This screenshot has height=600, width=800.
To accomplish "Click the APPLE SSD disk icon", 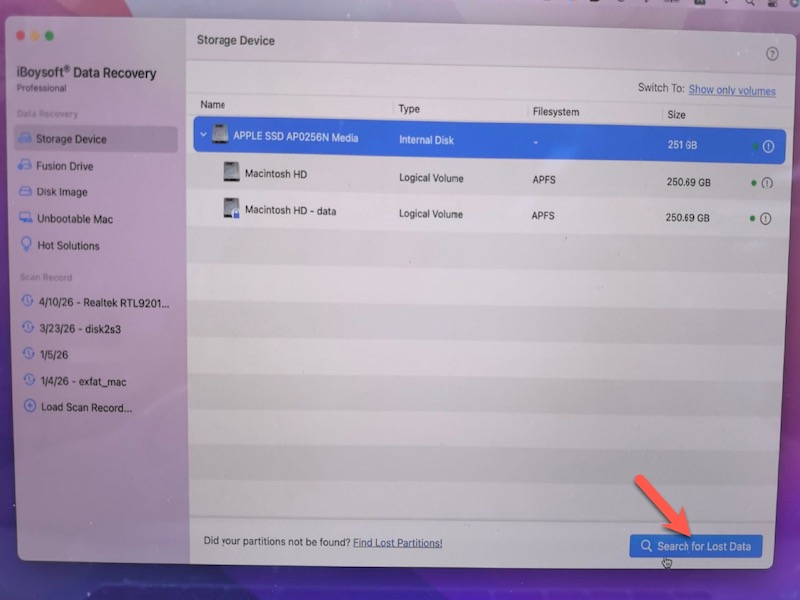I will click(220, 134).
